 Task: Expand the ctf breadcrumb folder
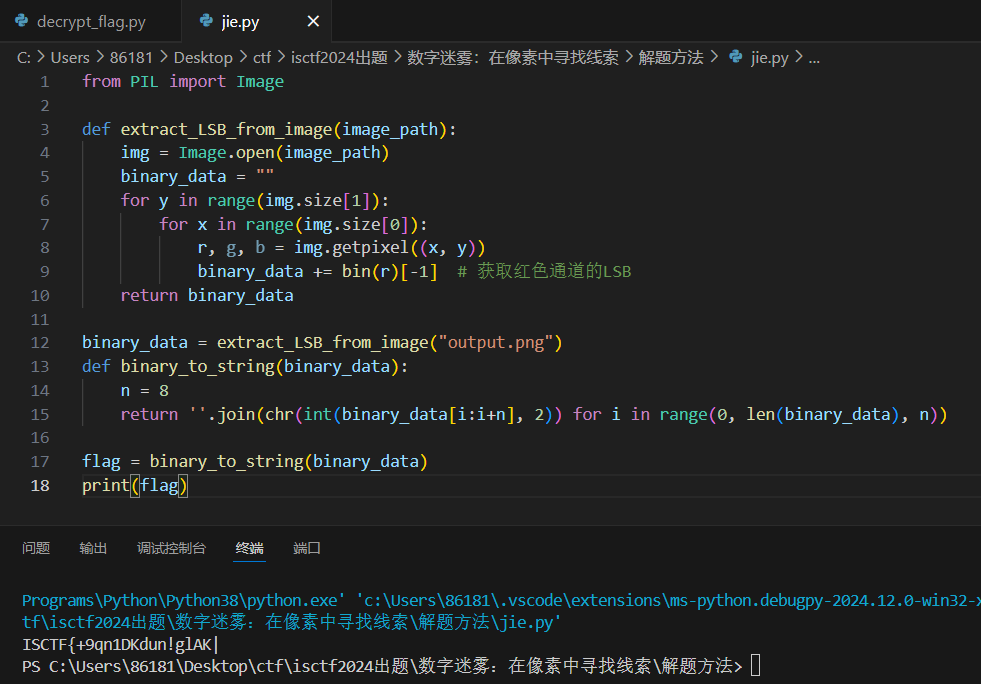262,58
